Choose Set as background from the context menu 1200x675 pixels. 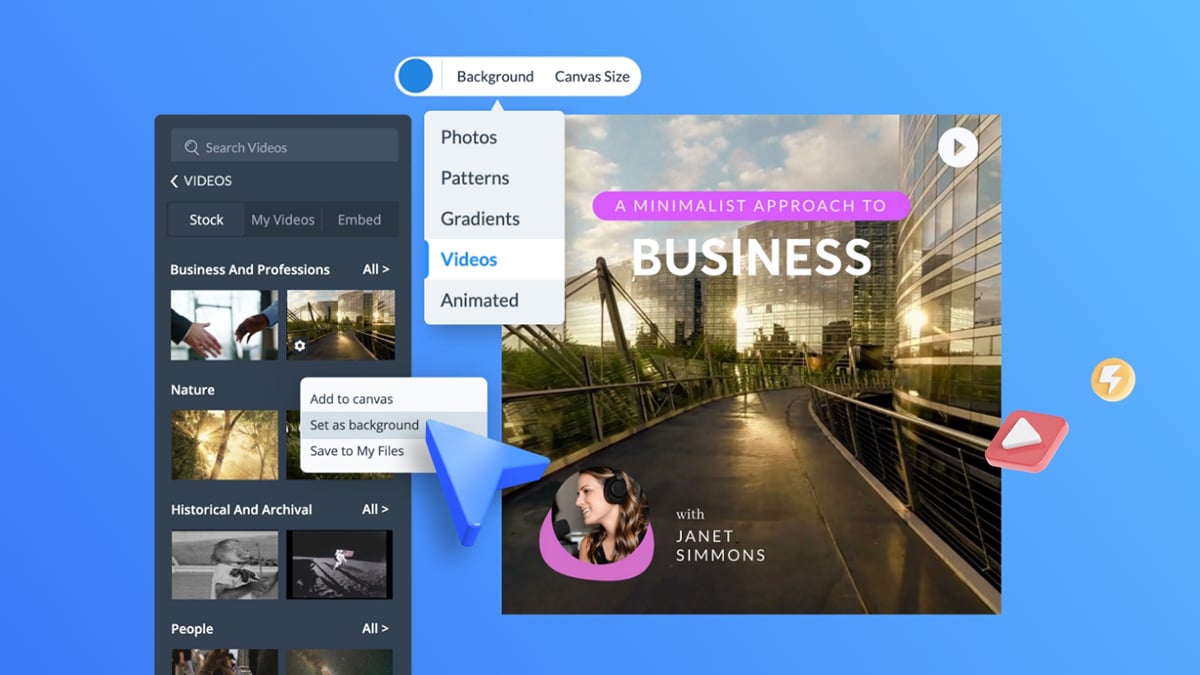364,424
